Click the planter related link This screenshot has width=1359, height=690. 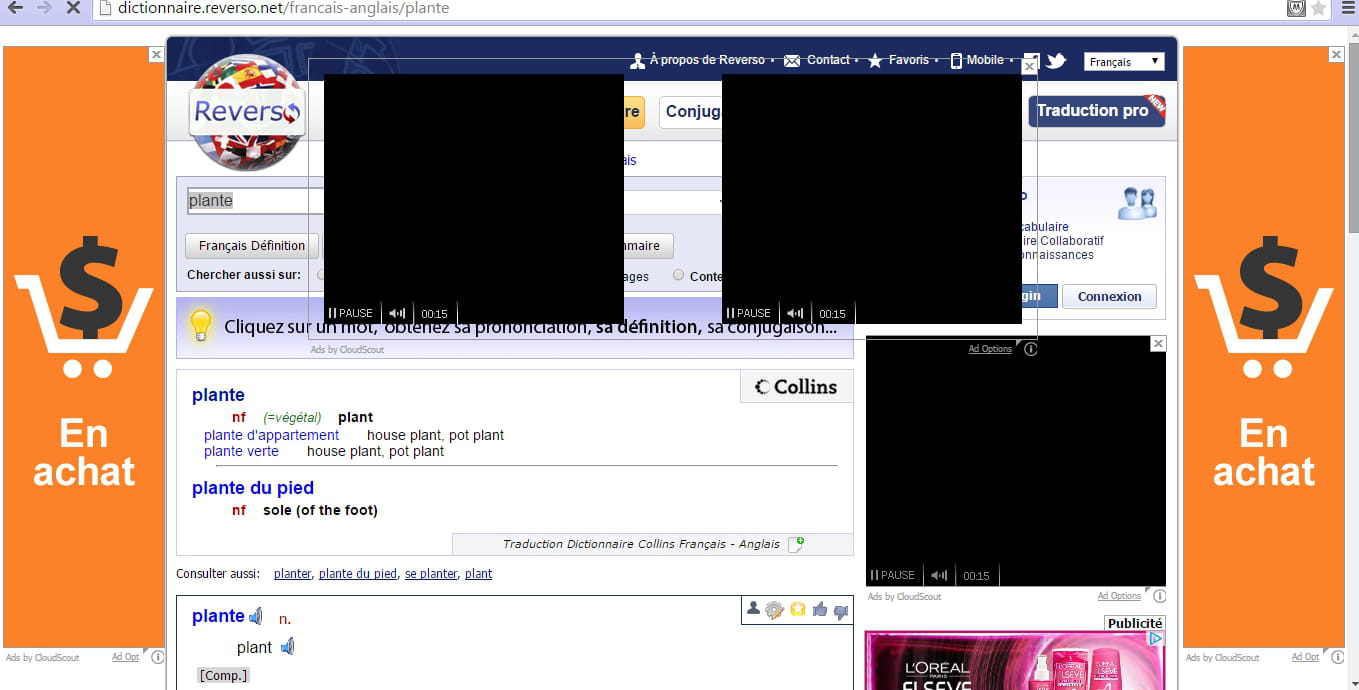pyautogui.click(x=292, y=574)
